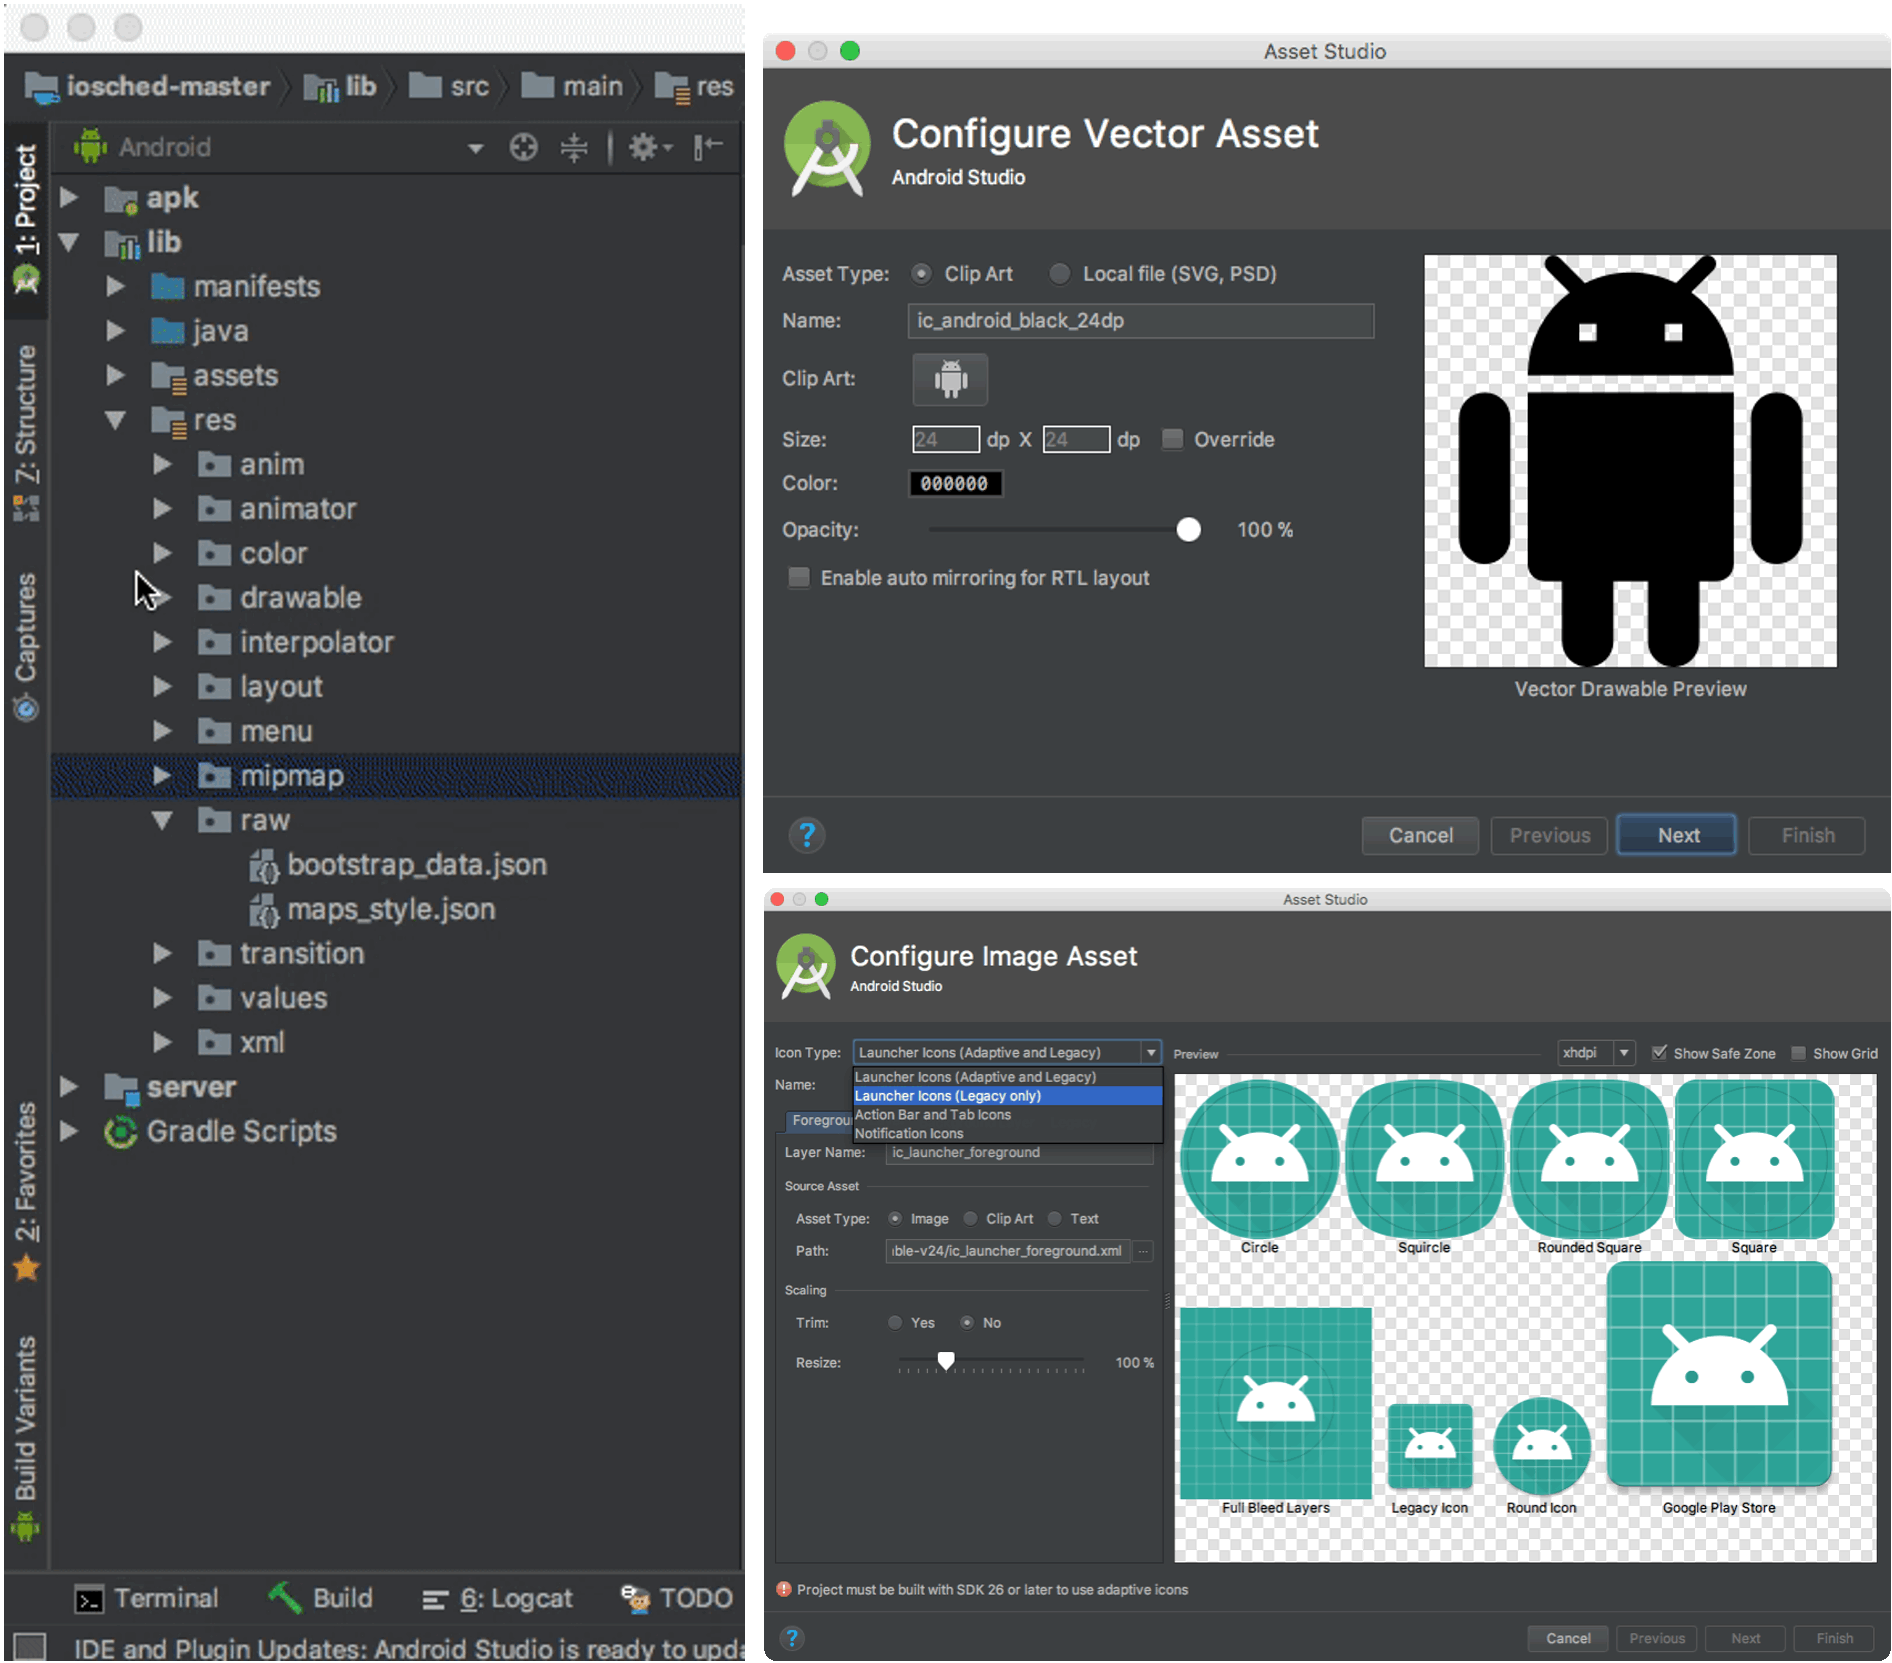Open the 000000 color swatch
This screenshot has width=1892, height=1663.
click(955, 483)
